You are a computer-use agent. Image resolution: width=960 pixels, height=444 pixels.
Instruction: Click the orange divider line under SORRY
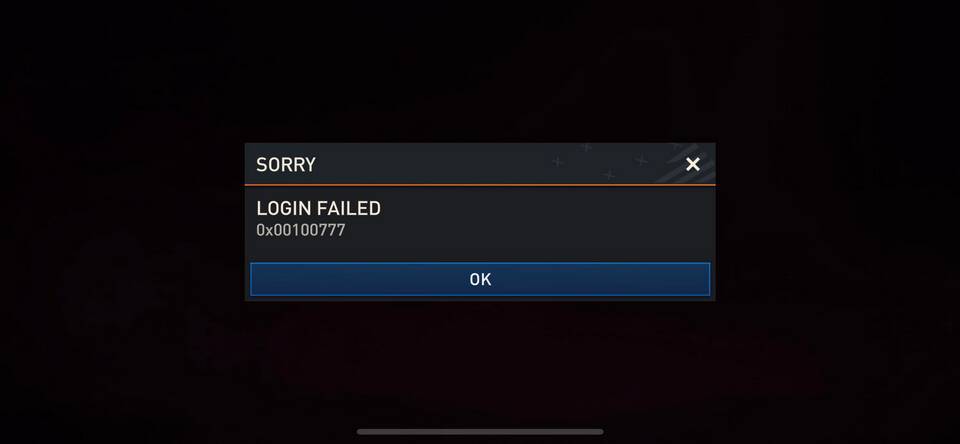tap(480, 184)
